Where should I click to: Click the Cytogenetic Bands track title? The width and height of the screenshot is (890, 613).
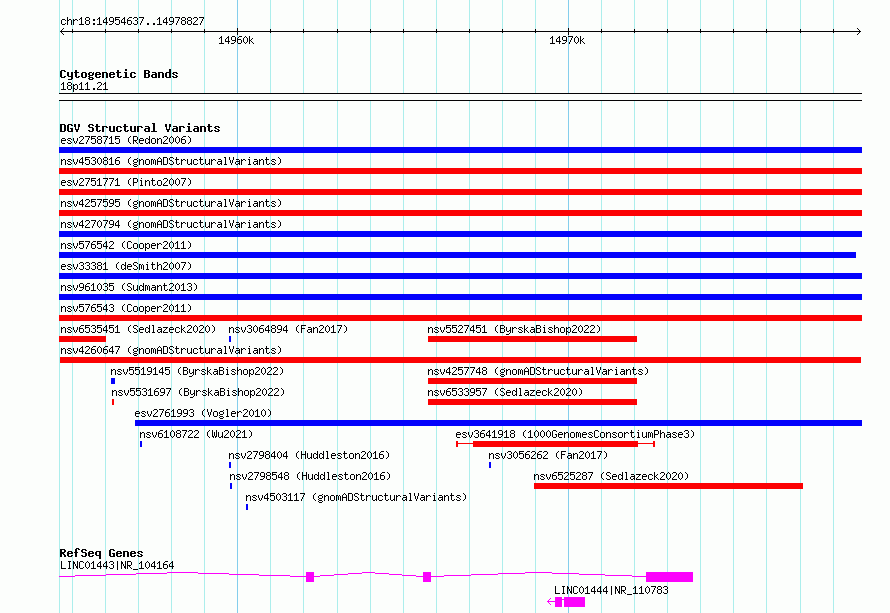click(x=119, y=74)
